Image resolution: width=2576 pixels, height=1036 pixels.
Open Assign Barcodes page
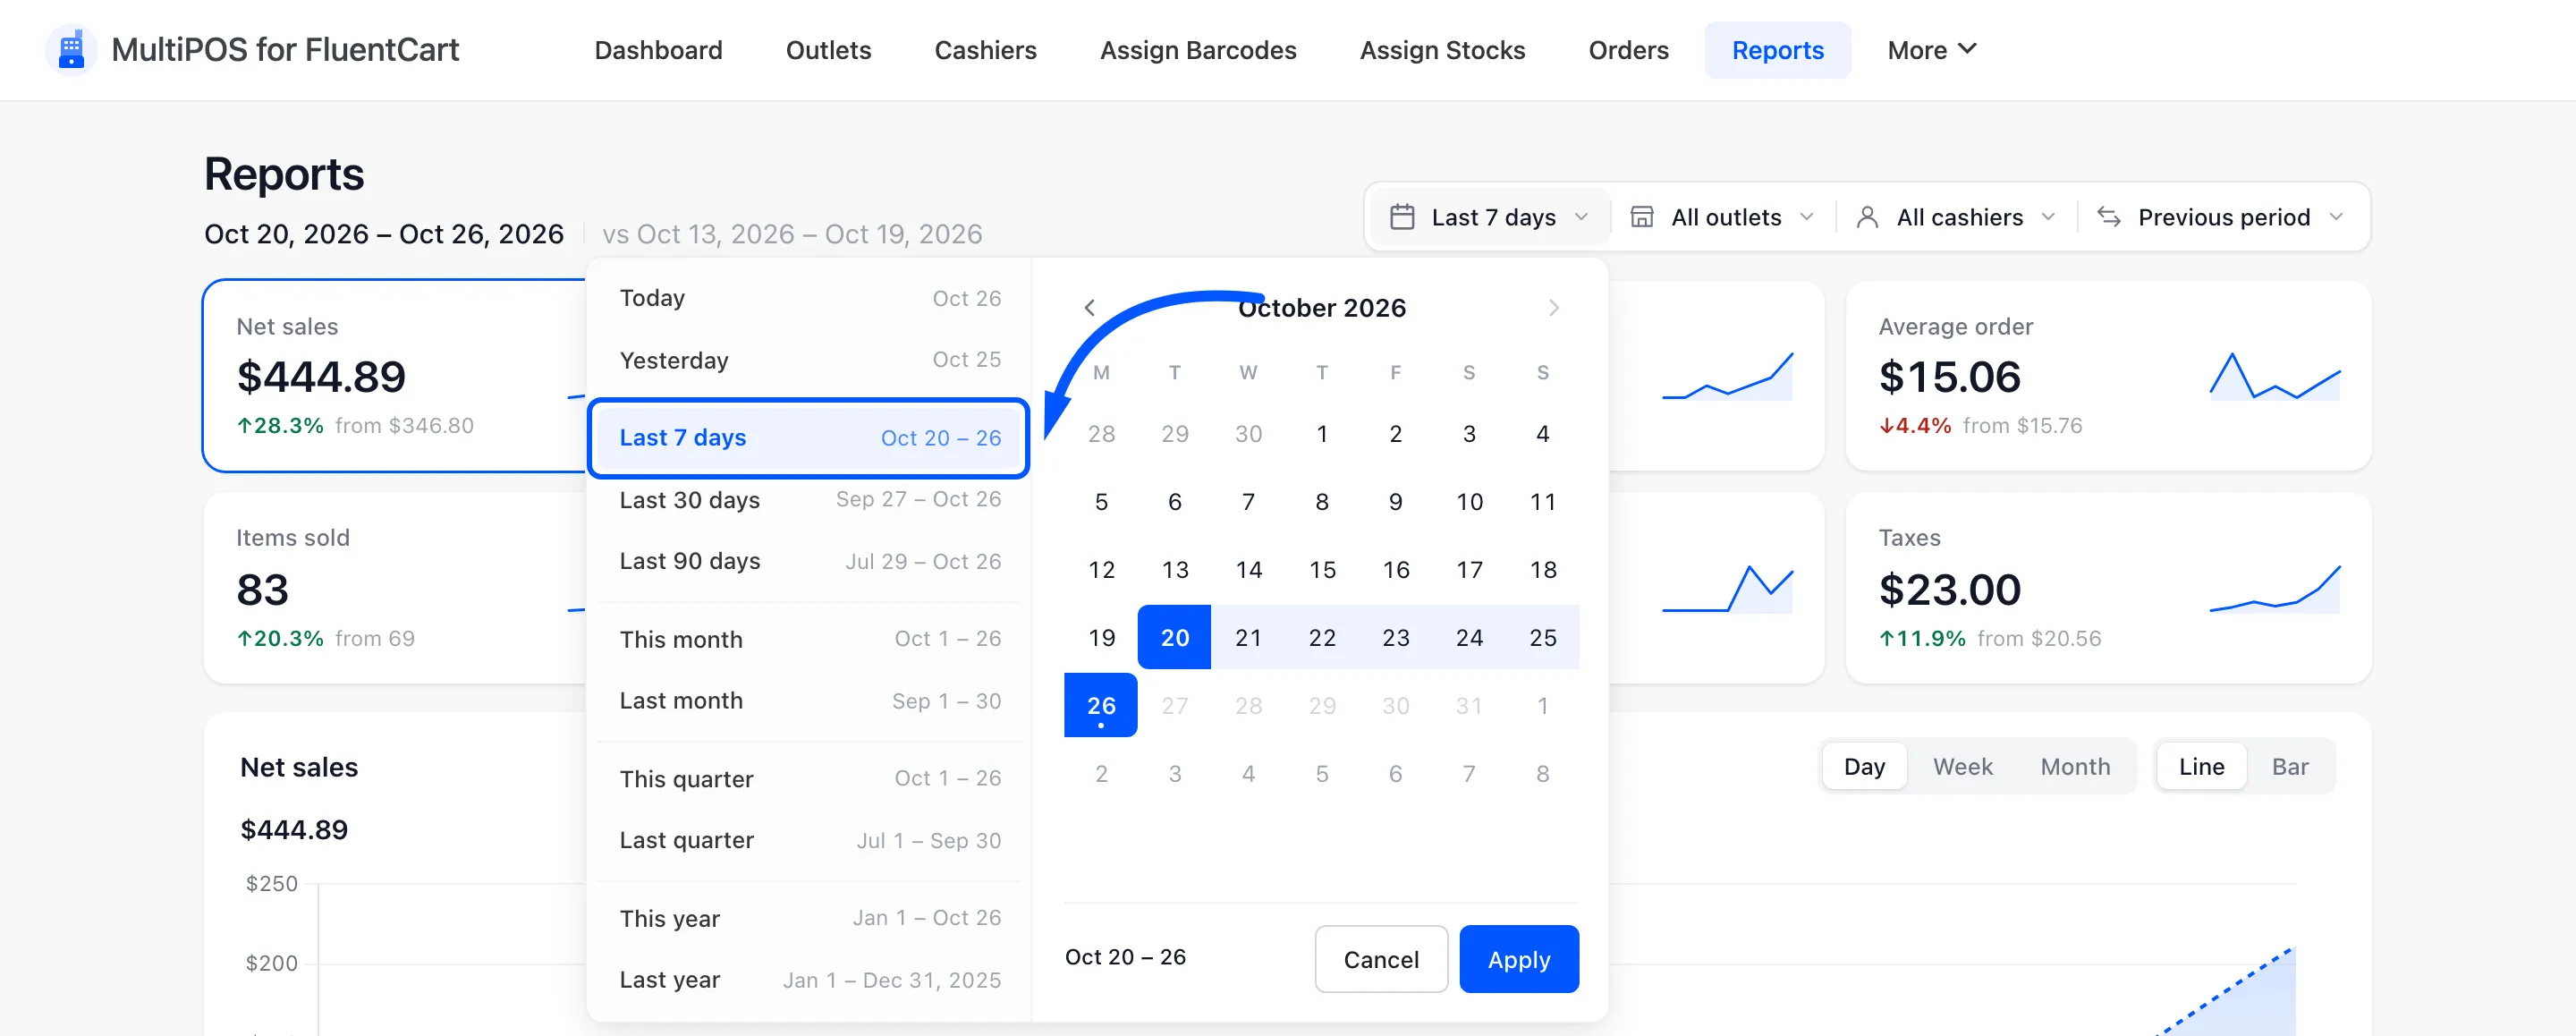[1198, 50]
